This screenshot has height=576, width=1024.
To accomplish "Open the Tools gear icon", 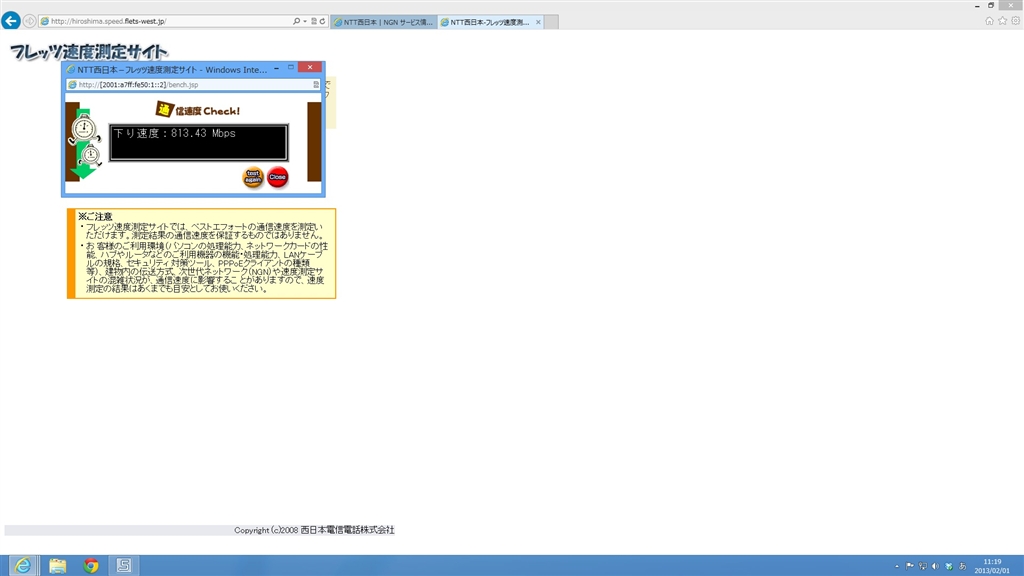I will [1016, 21].
